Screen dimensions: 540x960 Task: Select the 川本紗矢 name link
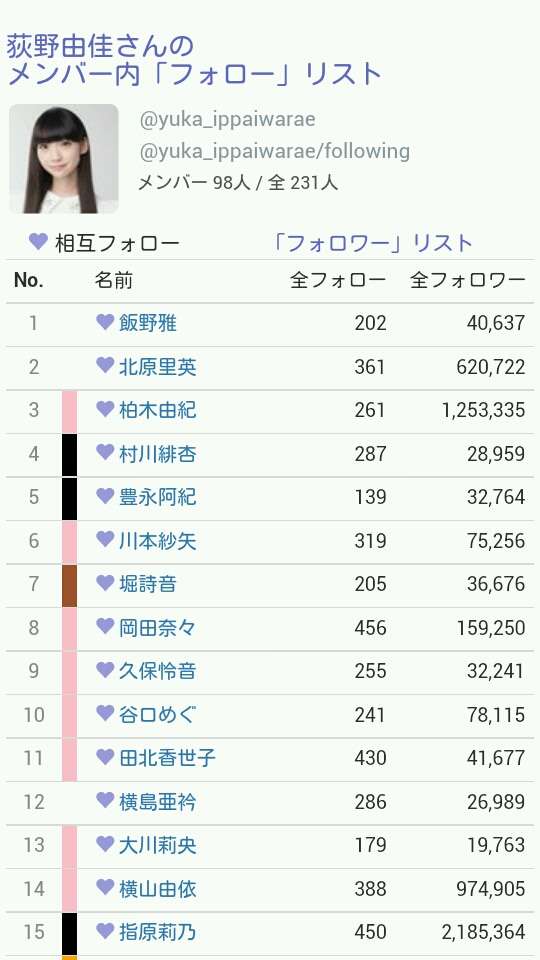[157, 541]
